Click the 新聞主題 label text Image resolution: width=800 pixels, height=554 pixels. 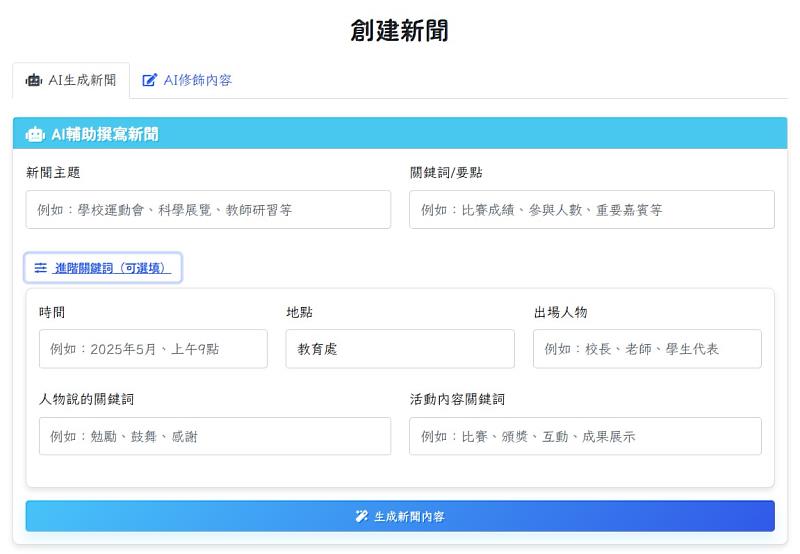click(x=53, y=172)
